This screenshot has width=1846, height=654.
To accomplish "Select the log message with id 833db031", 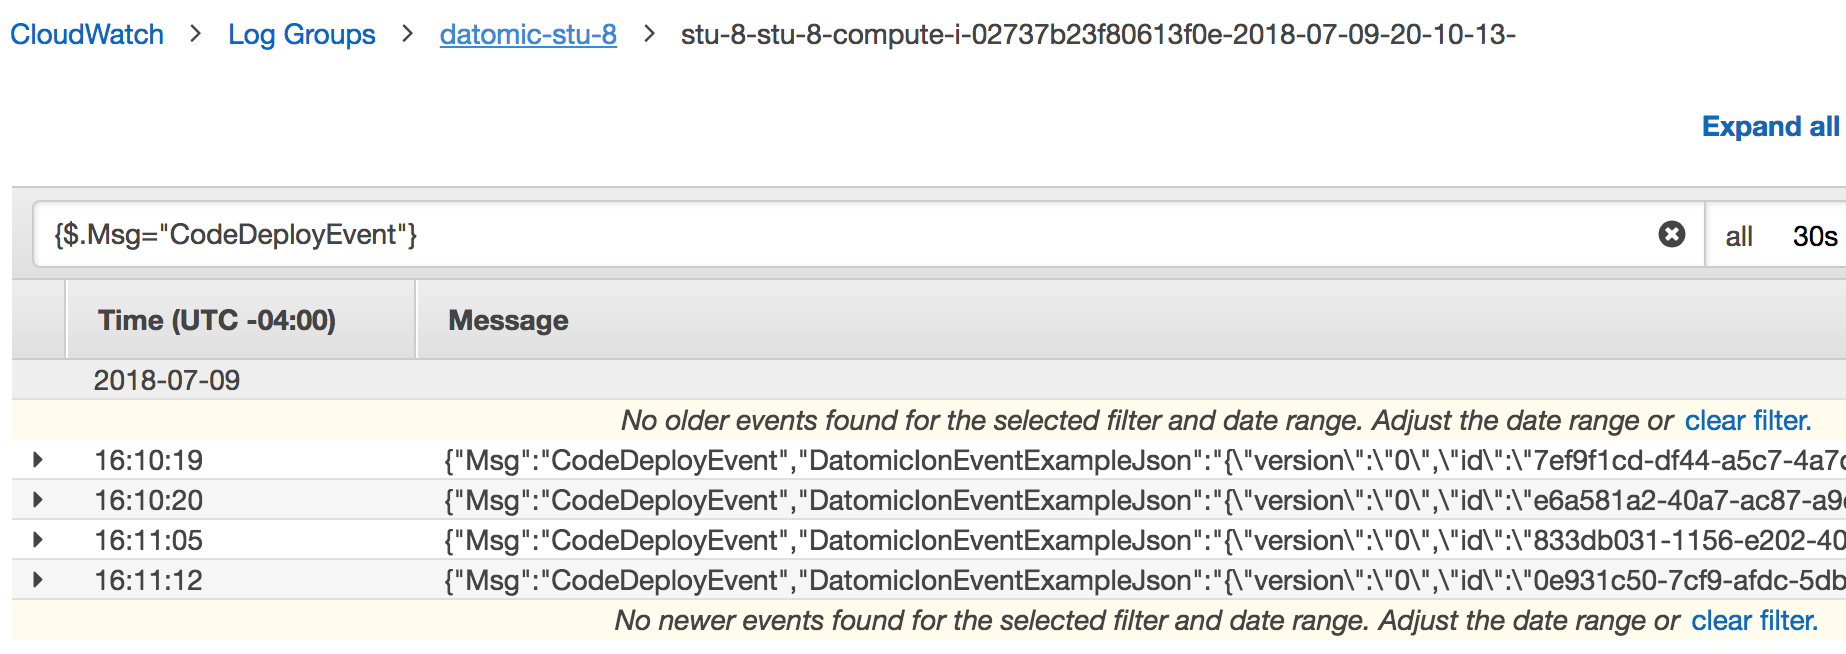I will (x=1140, y=540).
